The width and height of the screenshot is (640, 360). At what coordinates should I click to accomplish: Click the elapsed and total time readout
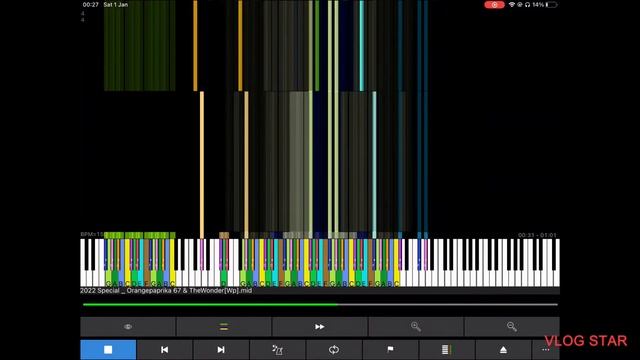pyautogui.click(x=537, y=235)
